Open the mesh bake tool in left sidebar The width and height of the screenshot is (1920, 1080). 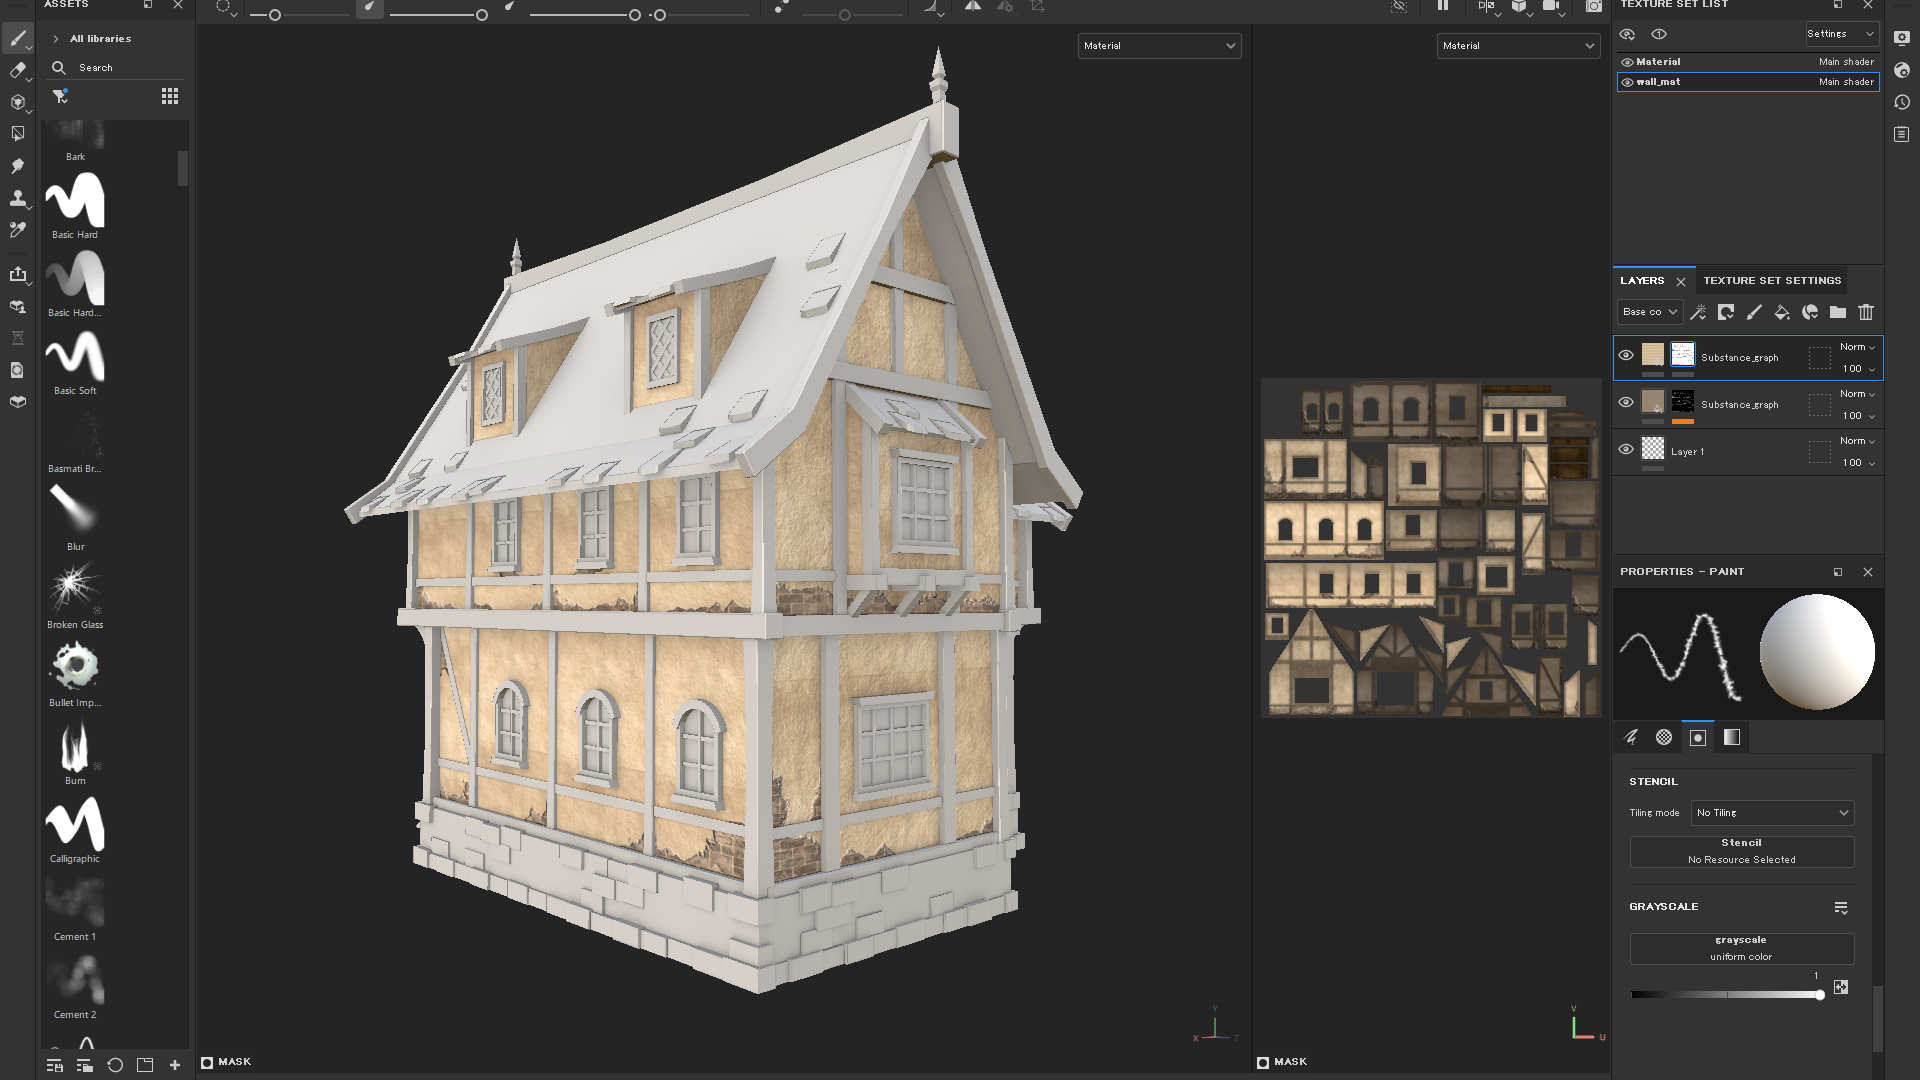click(x=17, y=307)
